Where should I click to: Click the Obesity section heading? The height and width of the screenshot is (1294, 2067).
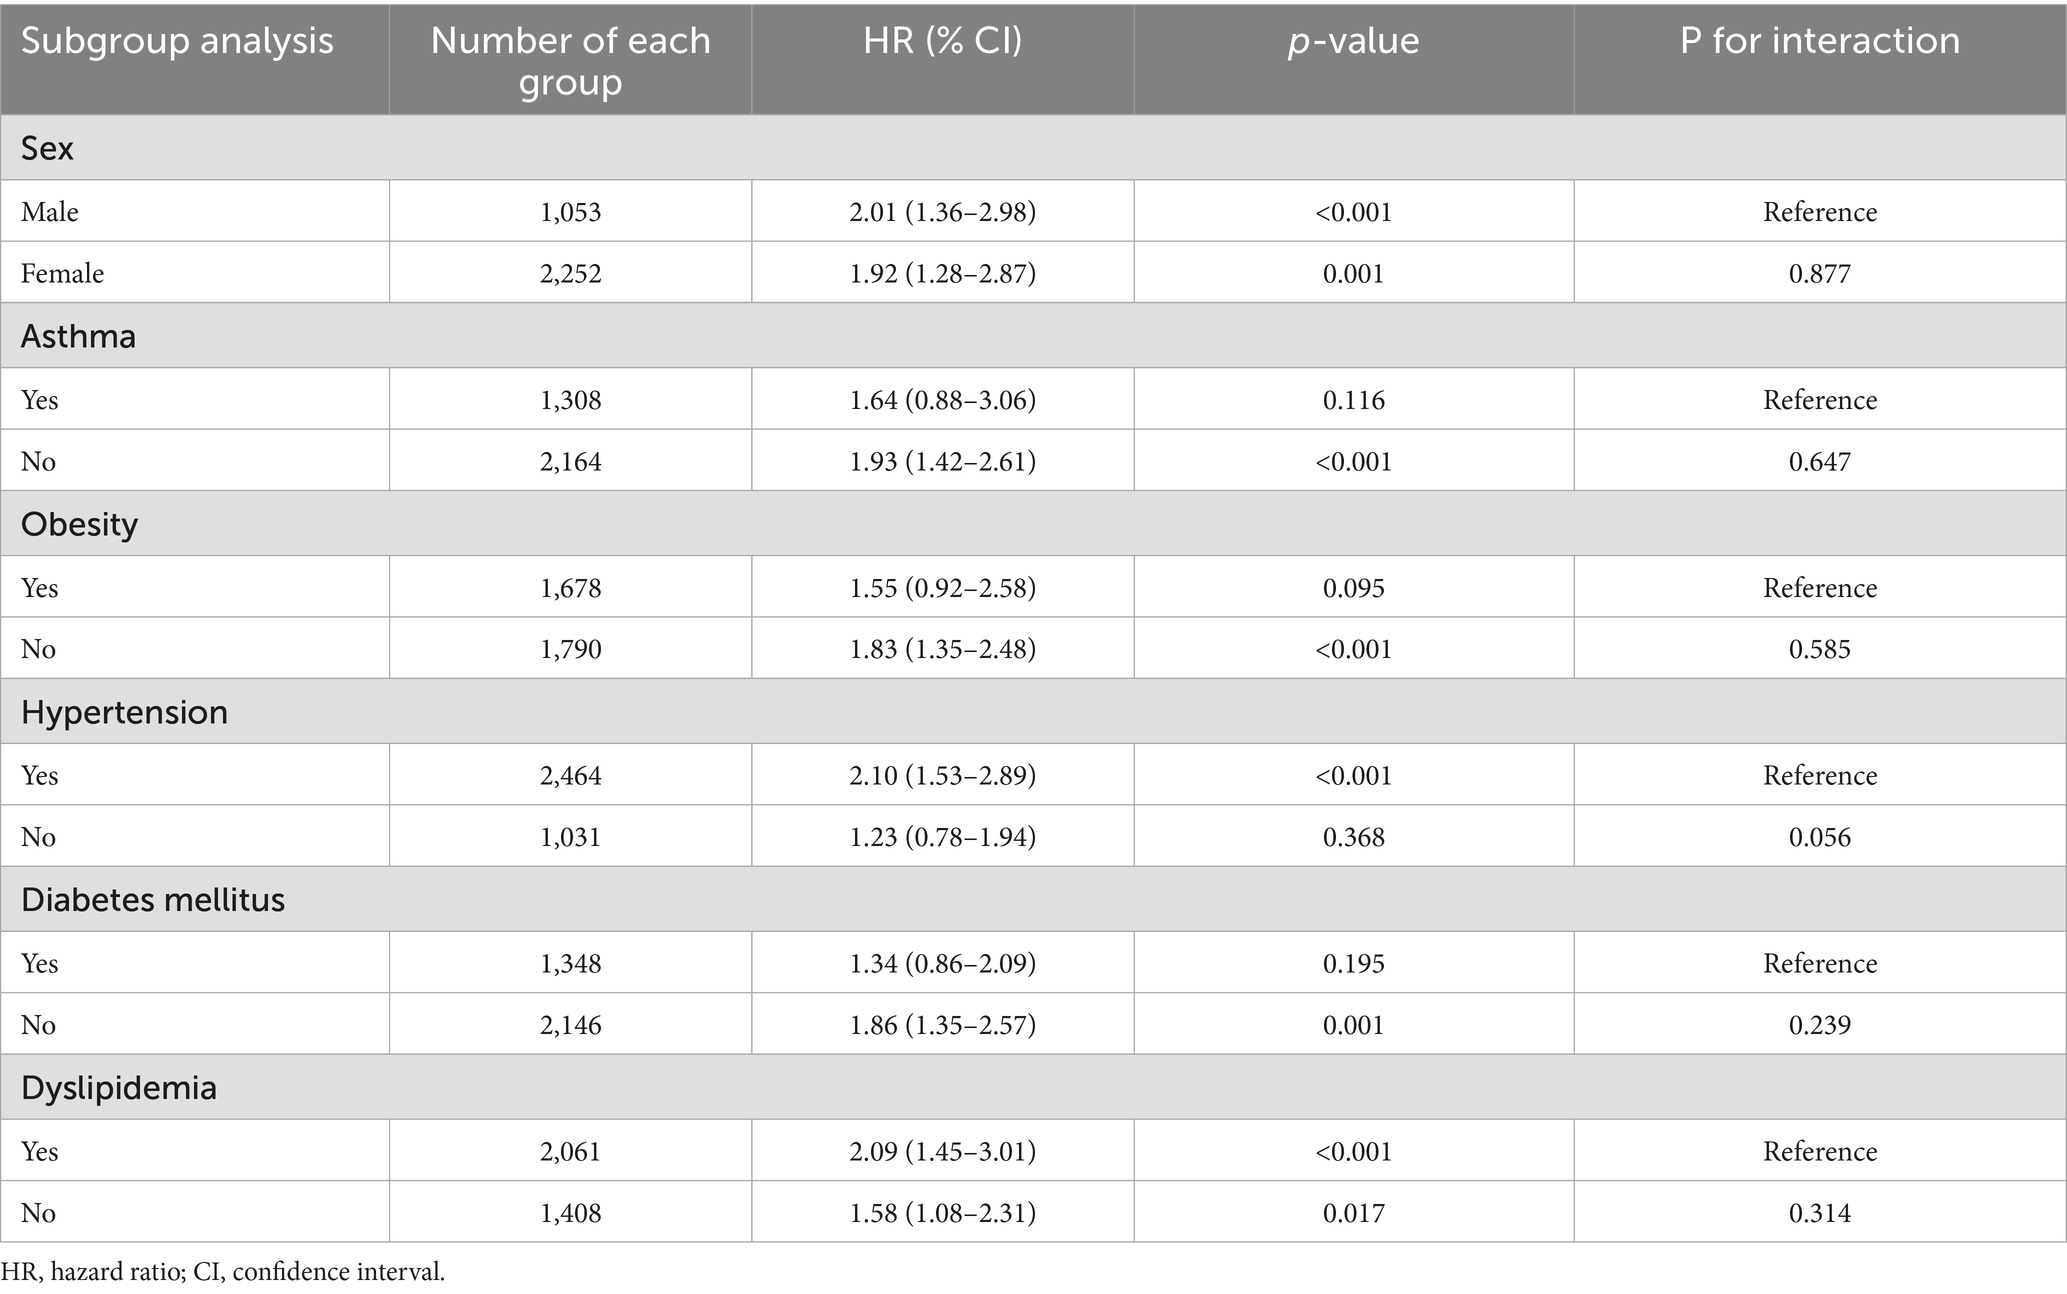(79, 524)
